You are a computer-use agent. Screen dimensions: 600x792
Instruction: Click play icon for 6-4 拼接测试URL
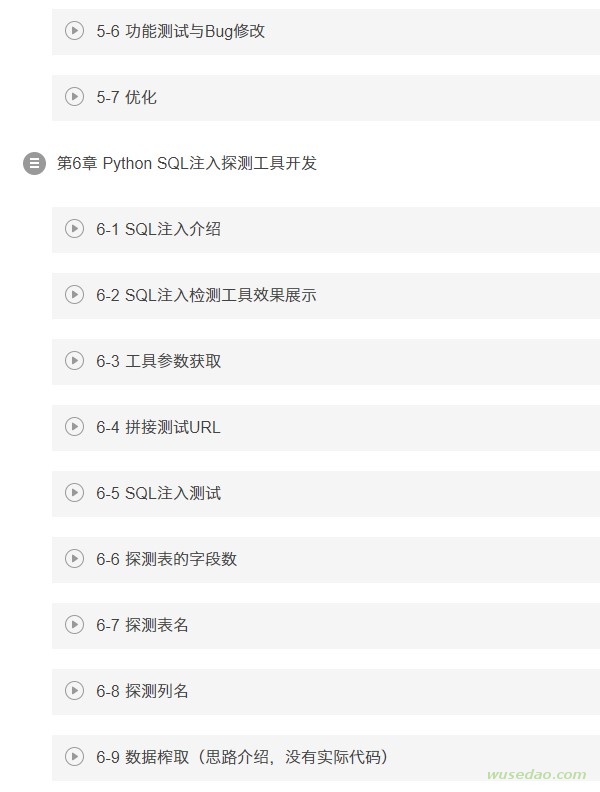click(74, 427)
